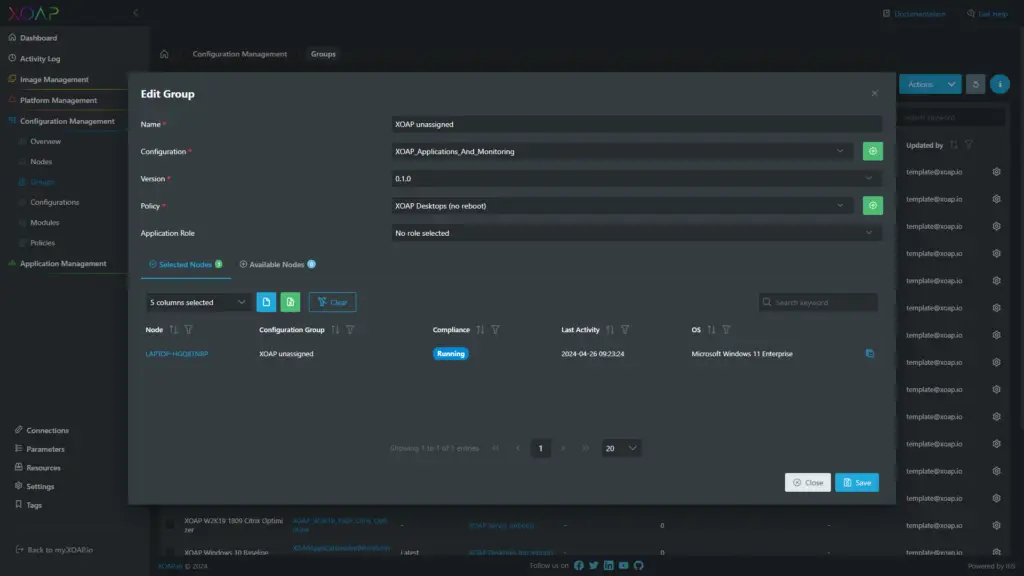Viewport: 1024px width, 576px height.
Task: Open XOAP Twitter page in footer
Action: [594, 566]
